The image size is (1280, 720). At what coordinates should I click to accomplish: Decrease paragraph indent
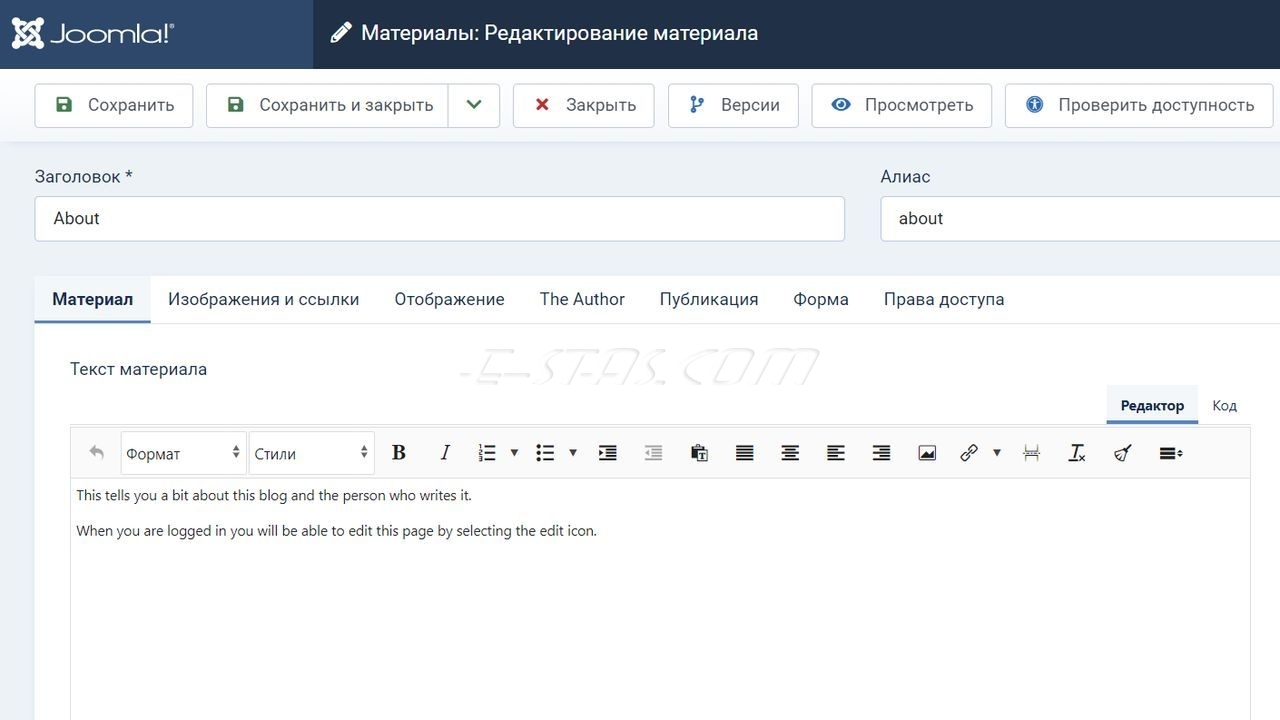[x=653, y=453]
